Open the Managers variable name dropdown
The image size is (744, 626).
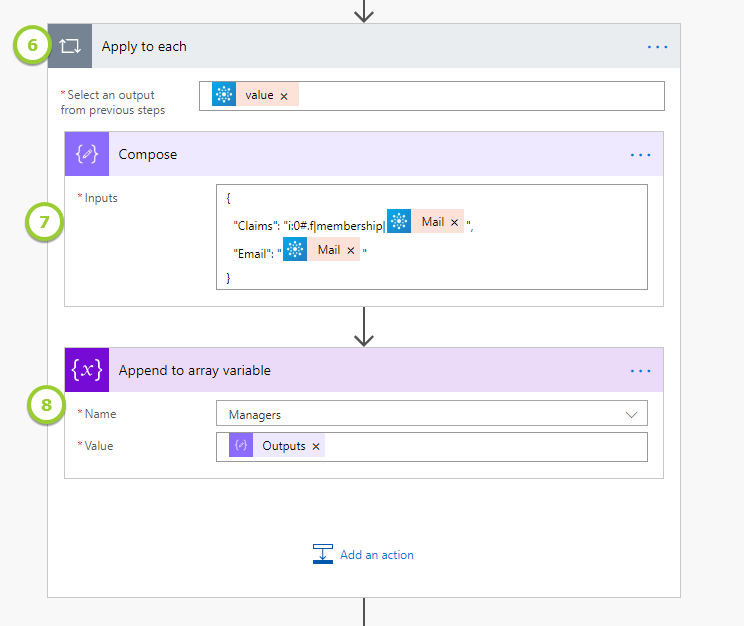[x=631, y=414]
